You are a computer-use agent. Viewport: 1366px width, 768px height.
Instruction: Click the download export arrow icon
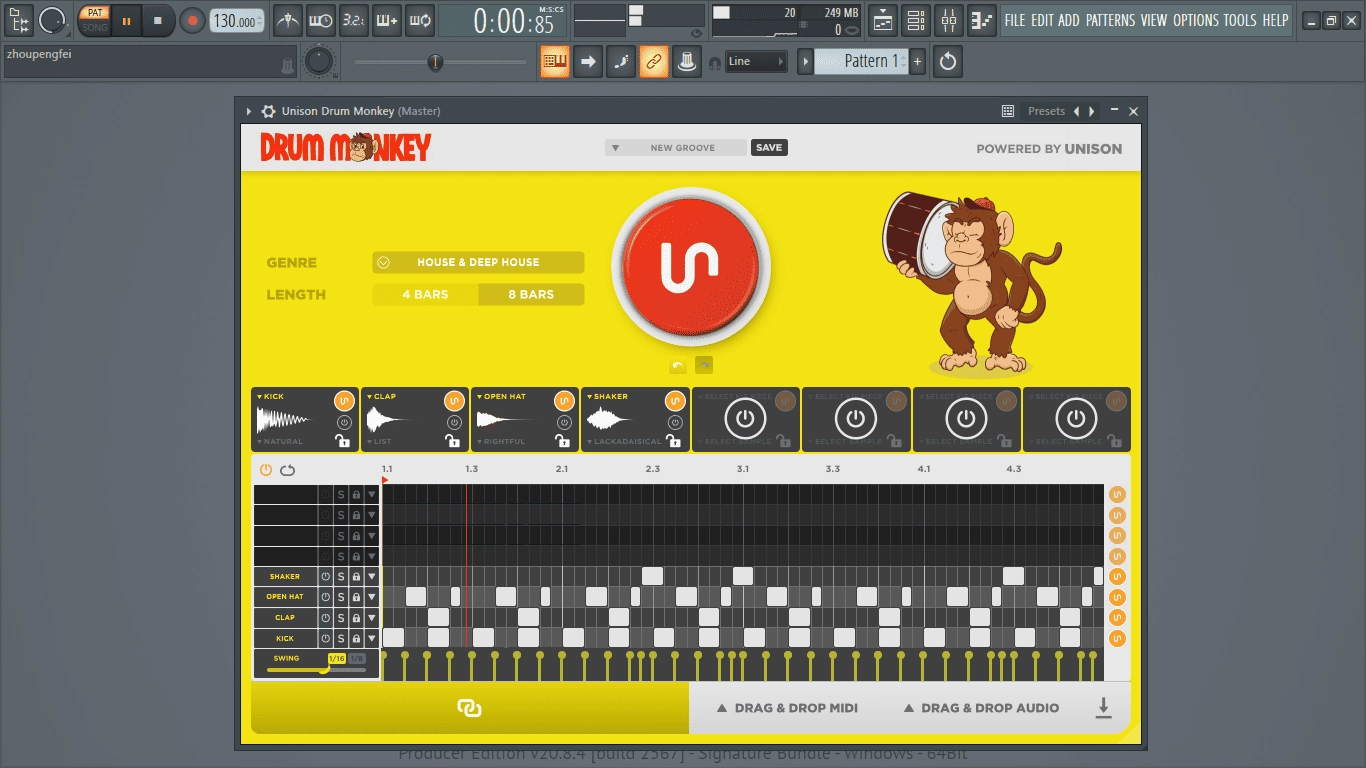click(1104, 708)
